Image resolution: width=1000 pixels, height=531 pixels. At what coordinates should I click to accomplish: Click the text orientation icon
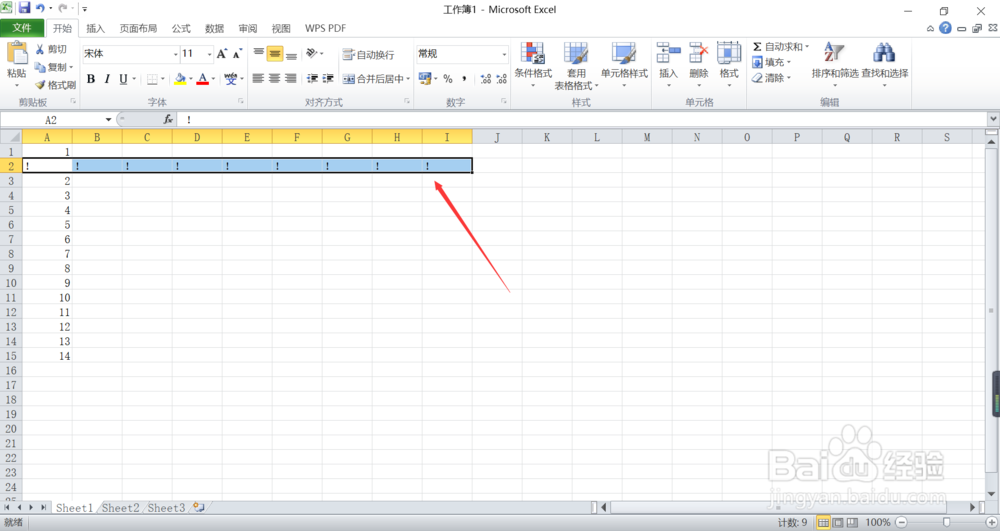[x=312, y=54]
